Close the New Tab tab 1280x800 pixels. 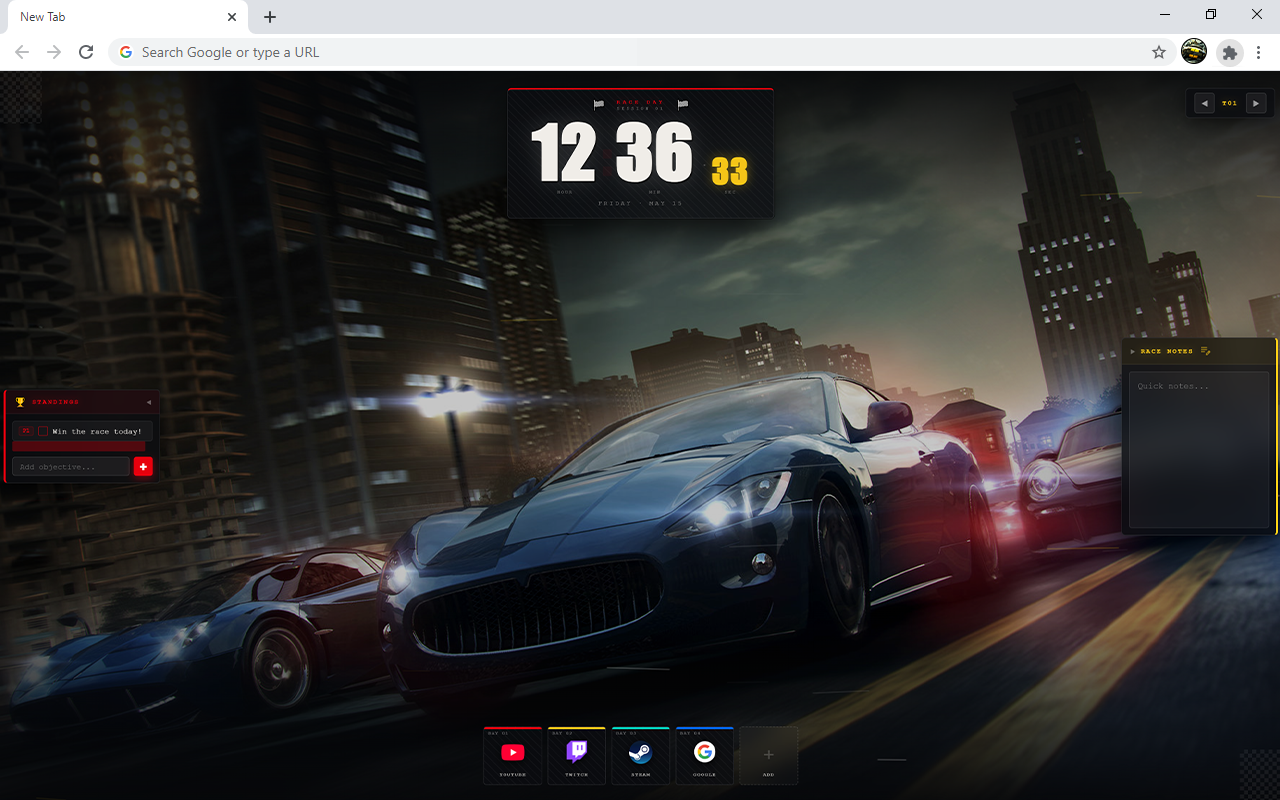[232, 17]
